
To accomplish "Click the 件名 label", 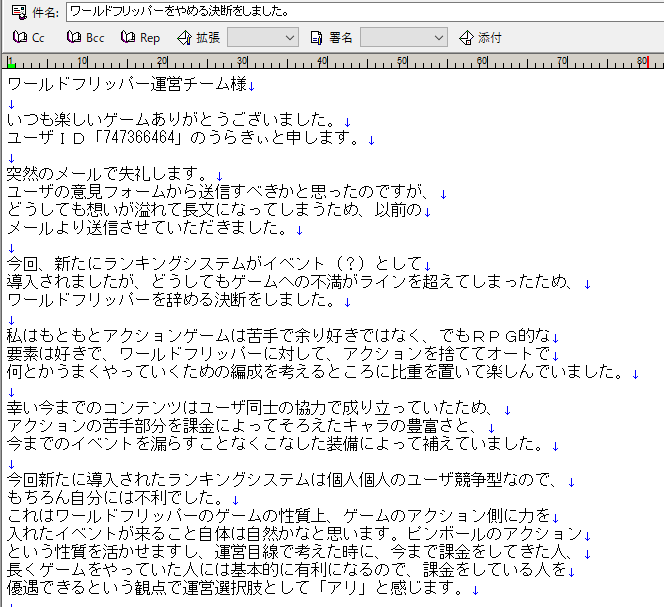I will click(x=45, y=13).
